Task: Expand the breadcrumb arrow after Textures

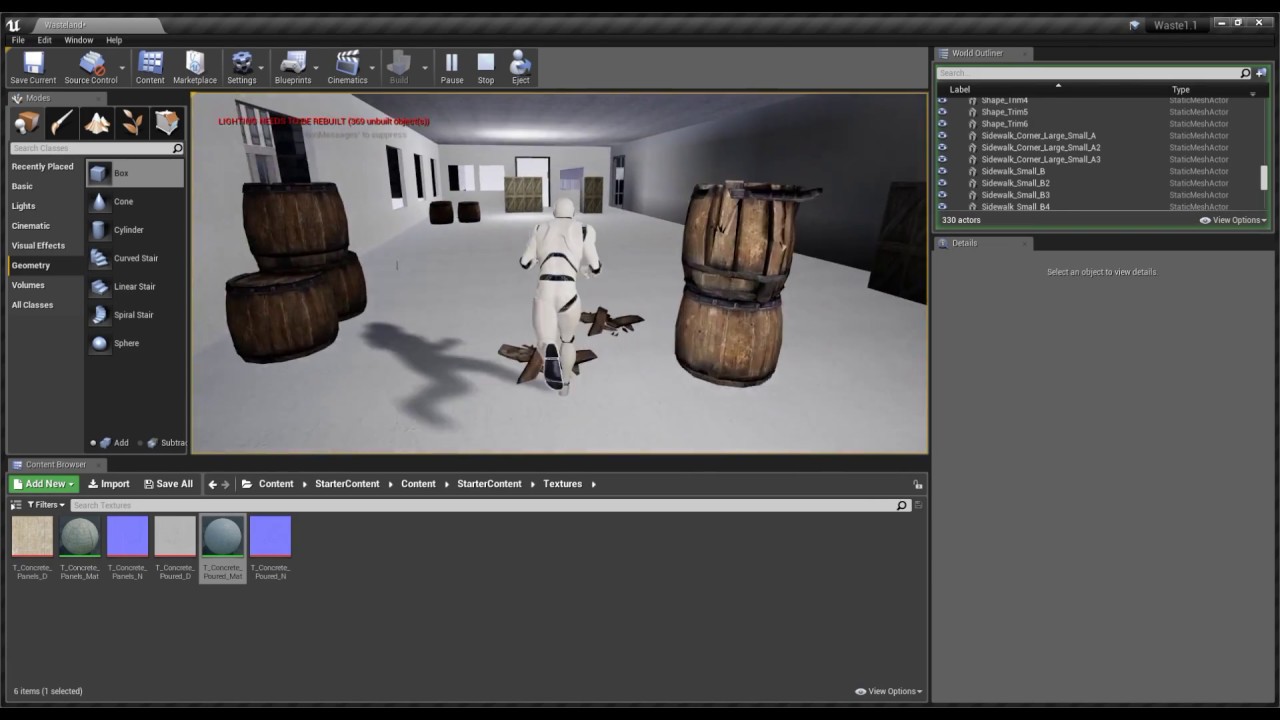Action: 593,484
